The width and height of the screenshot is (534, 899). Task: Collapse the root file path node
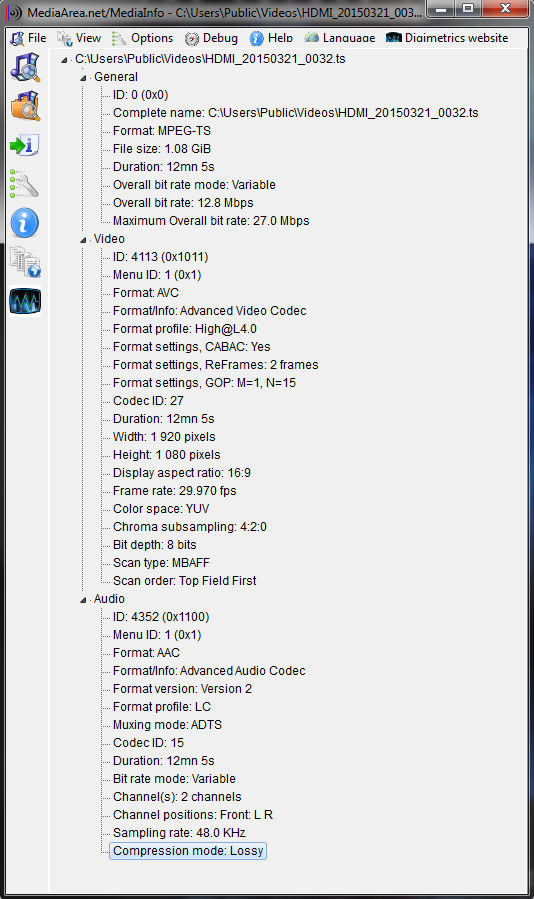pyautogui.click(x=64, y=60)
